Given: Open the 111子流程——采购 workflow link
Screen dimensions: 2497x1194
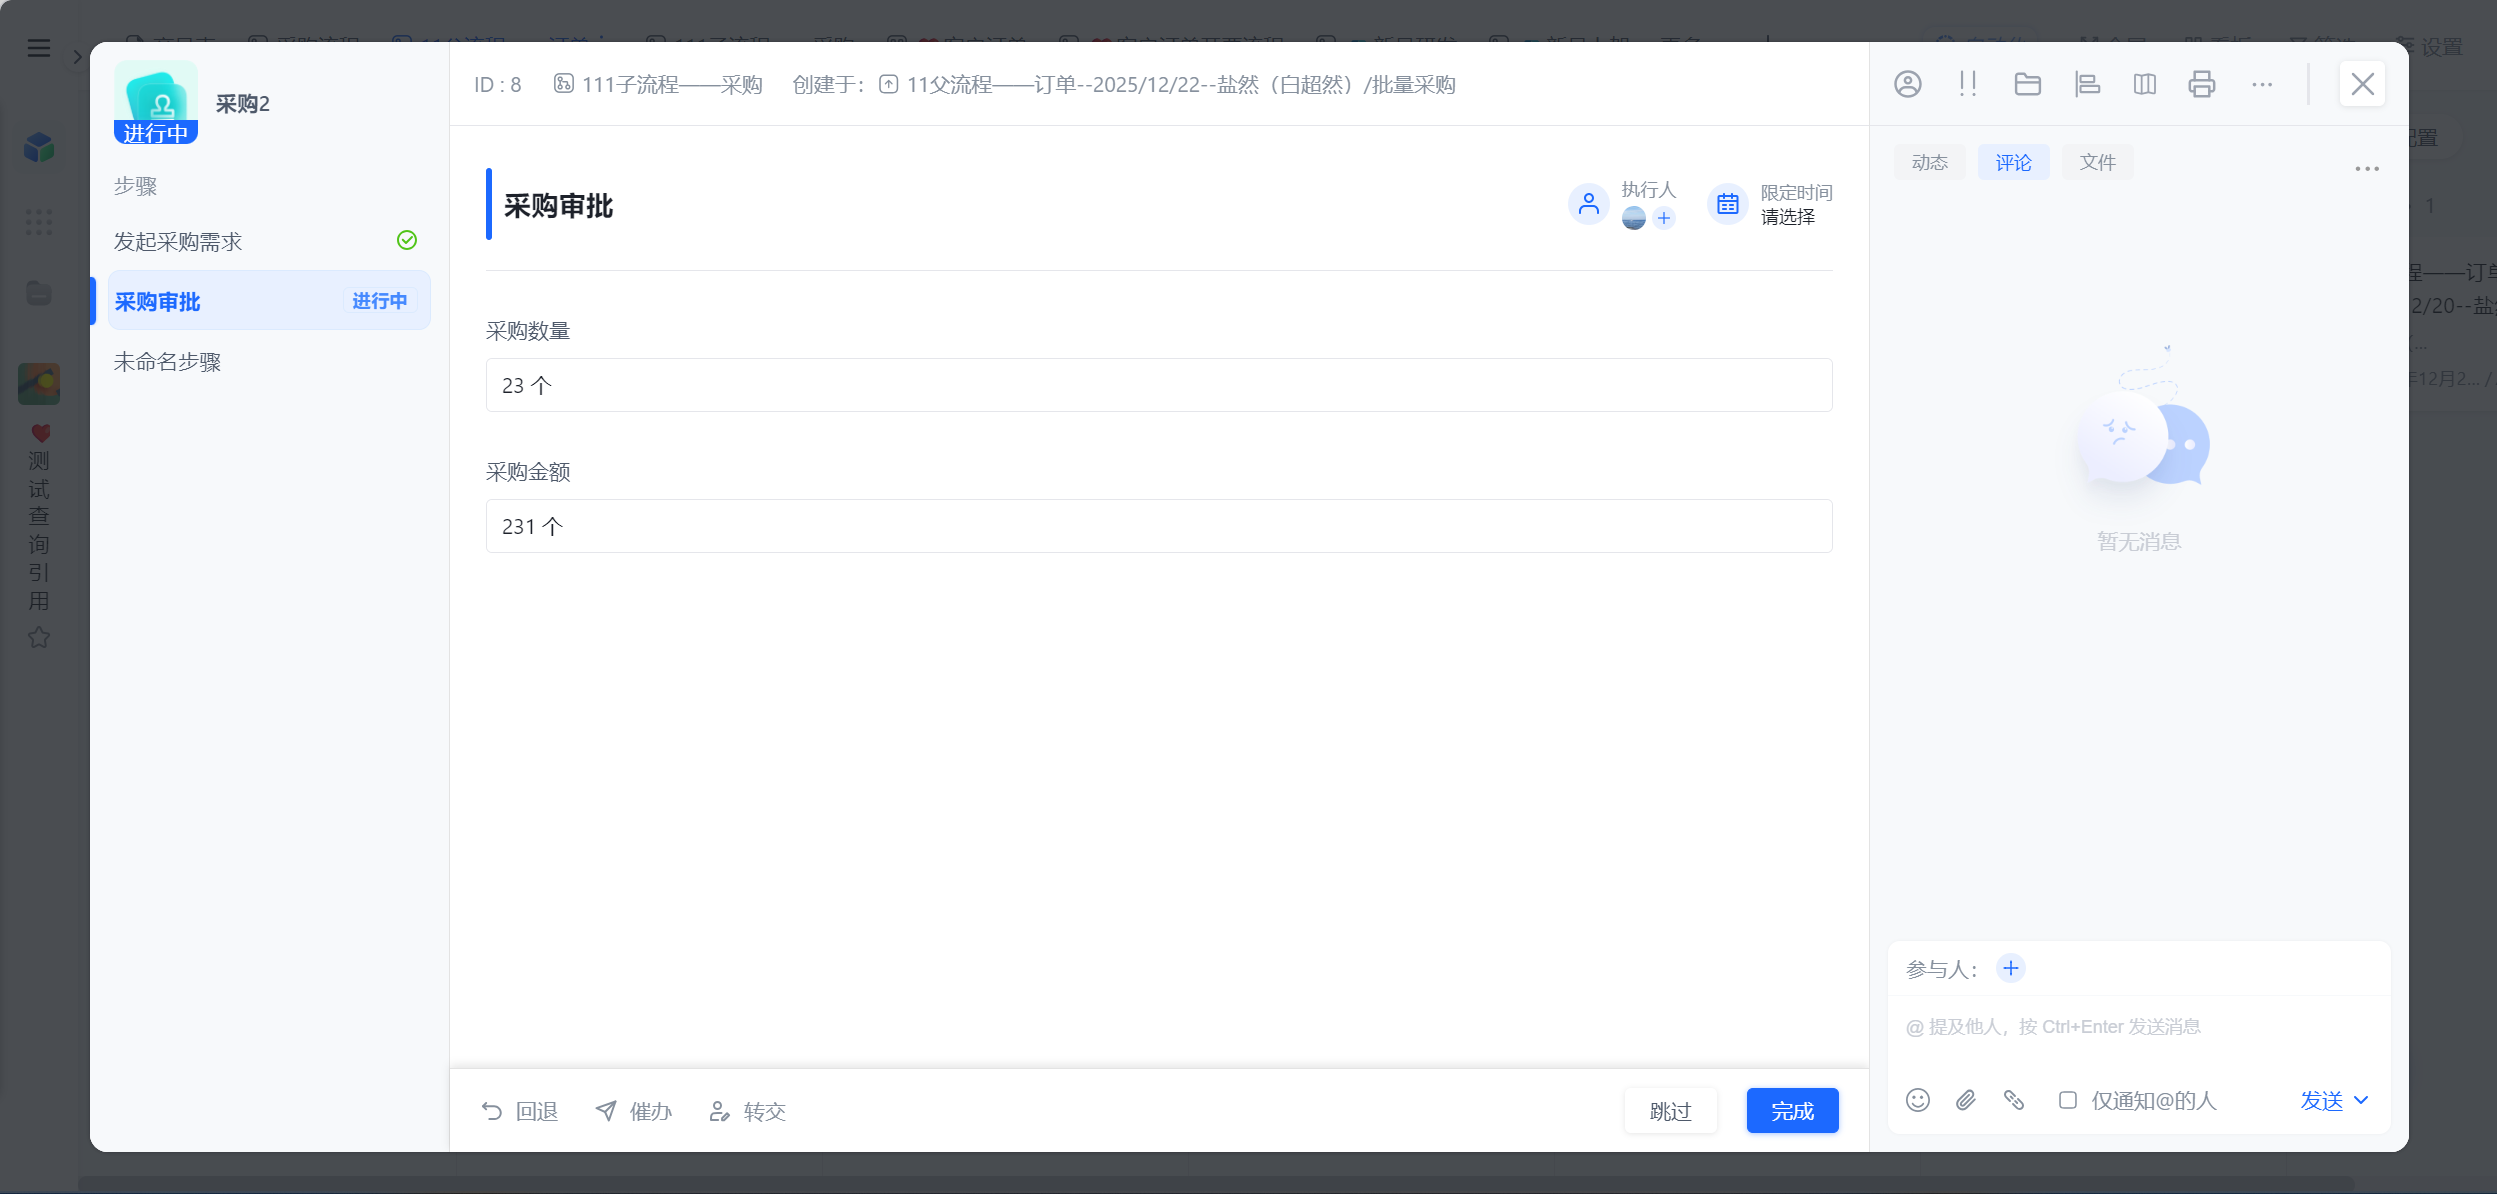Looking at the screenshot, I should [x=658, y=85].
